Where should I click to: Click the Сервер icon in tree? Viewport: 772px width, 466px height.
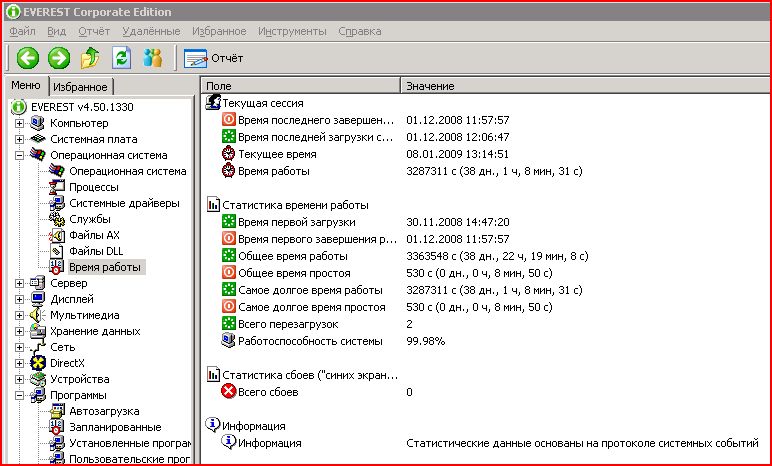pyautogui.click(x=37, y=283)
